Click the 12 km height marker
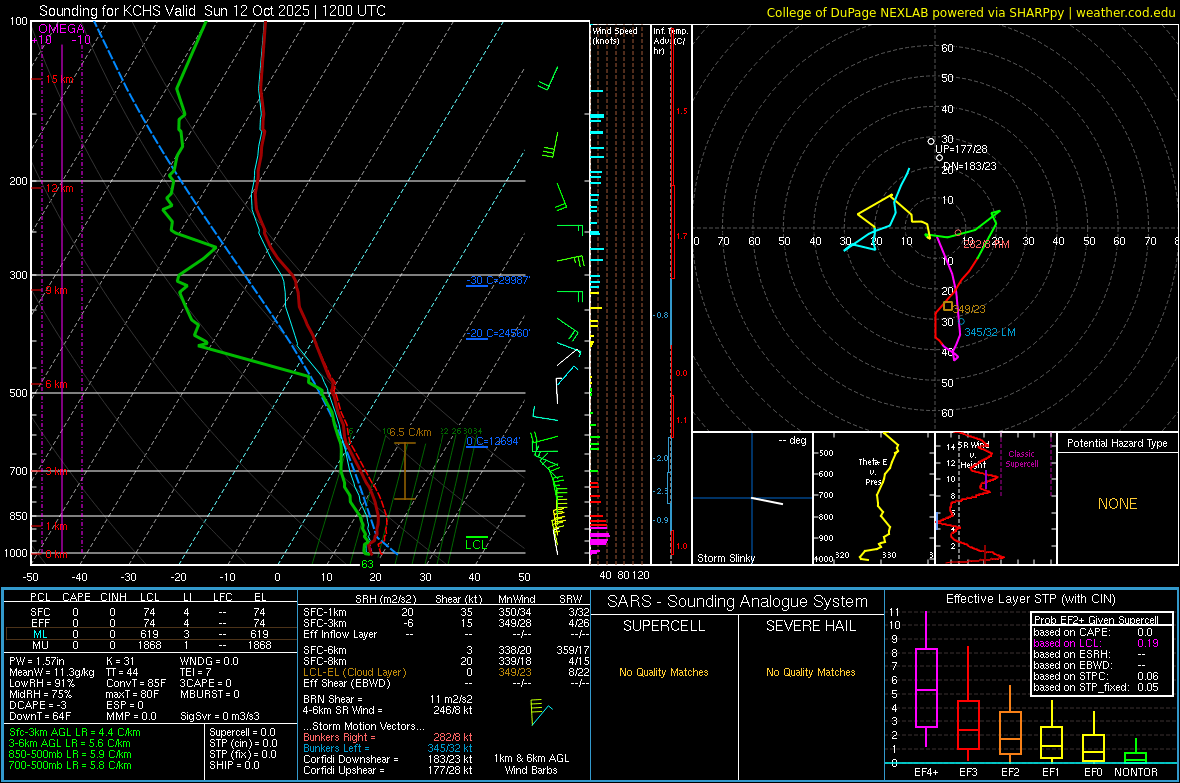This screenshot has width=1180, height=783. 59,188
